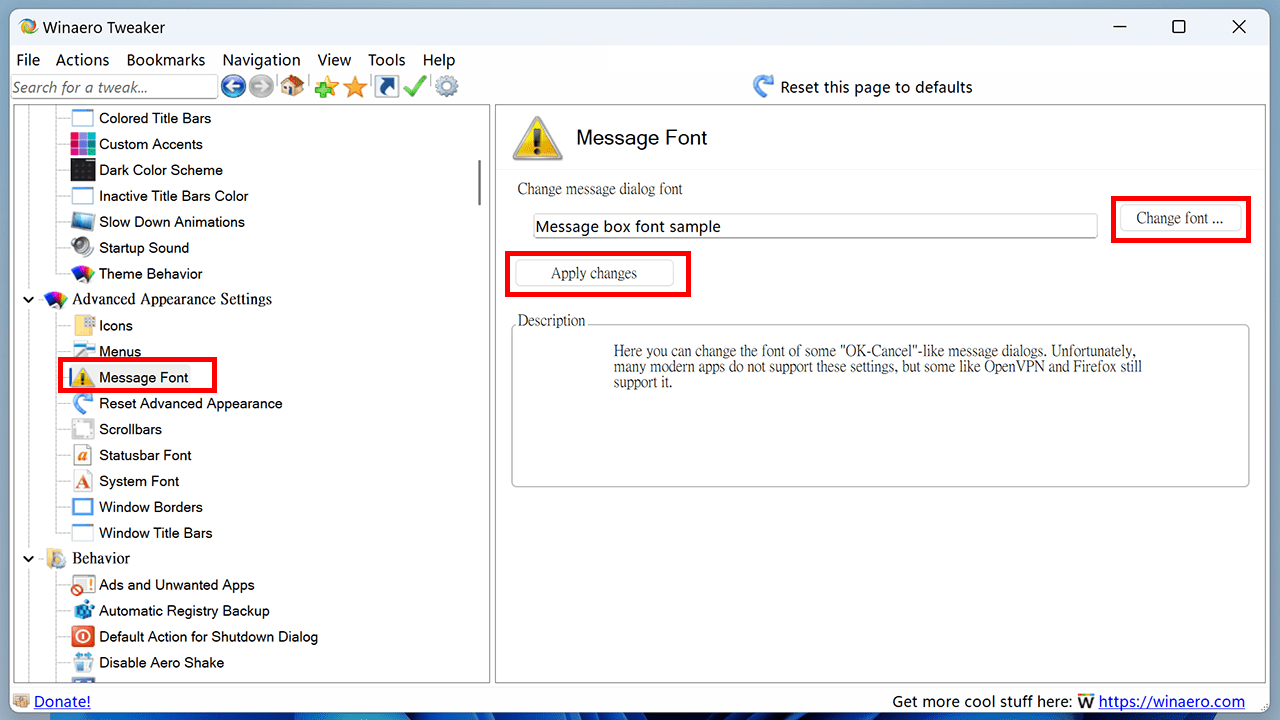
Task: Click the Change font button
Action: [x=1180, y=218]
